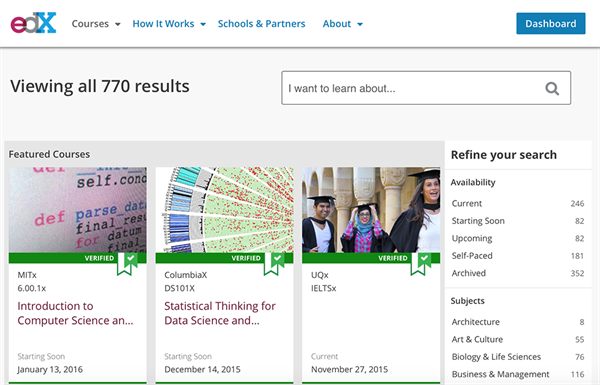Filter availability by Starting Soon
Image resolution: width=600 pixels, height=385 pixels.
point(518,221)
